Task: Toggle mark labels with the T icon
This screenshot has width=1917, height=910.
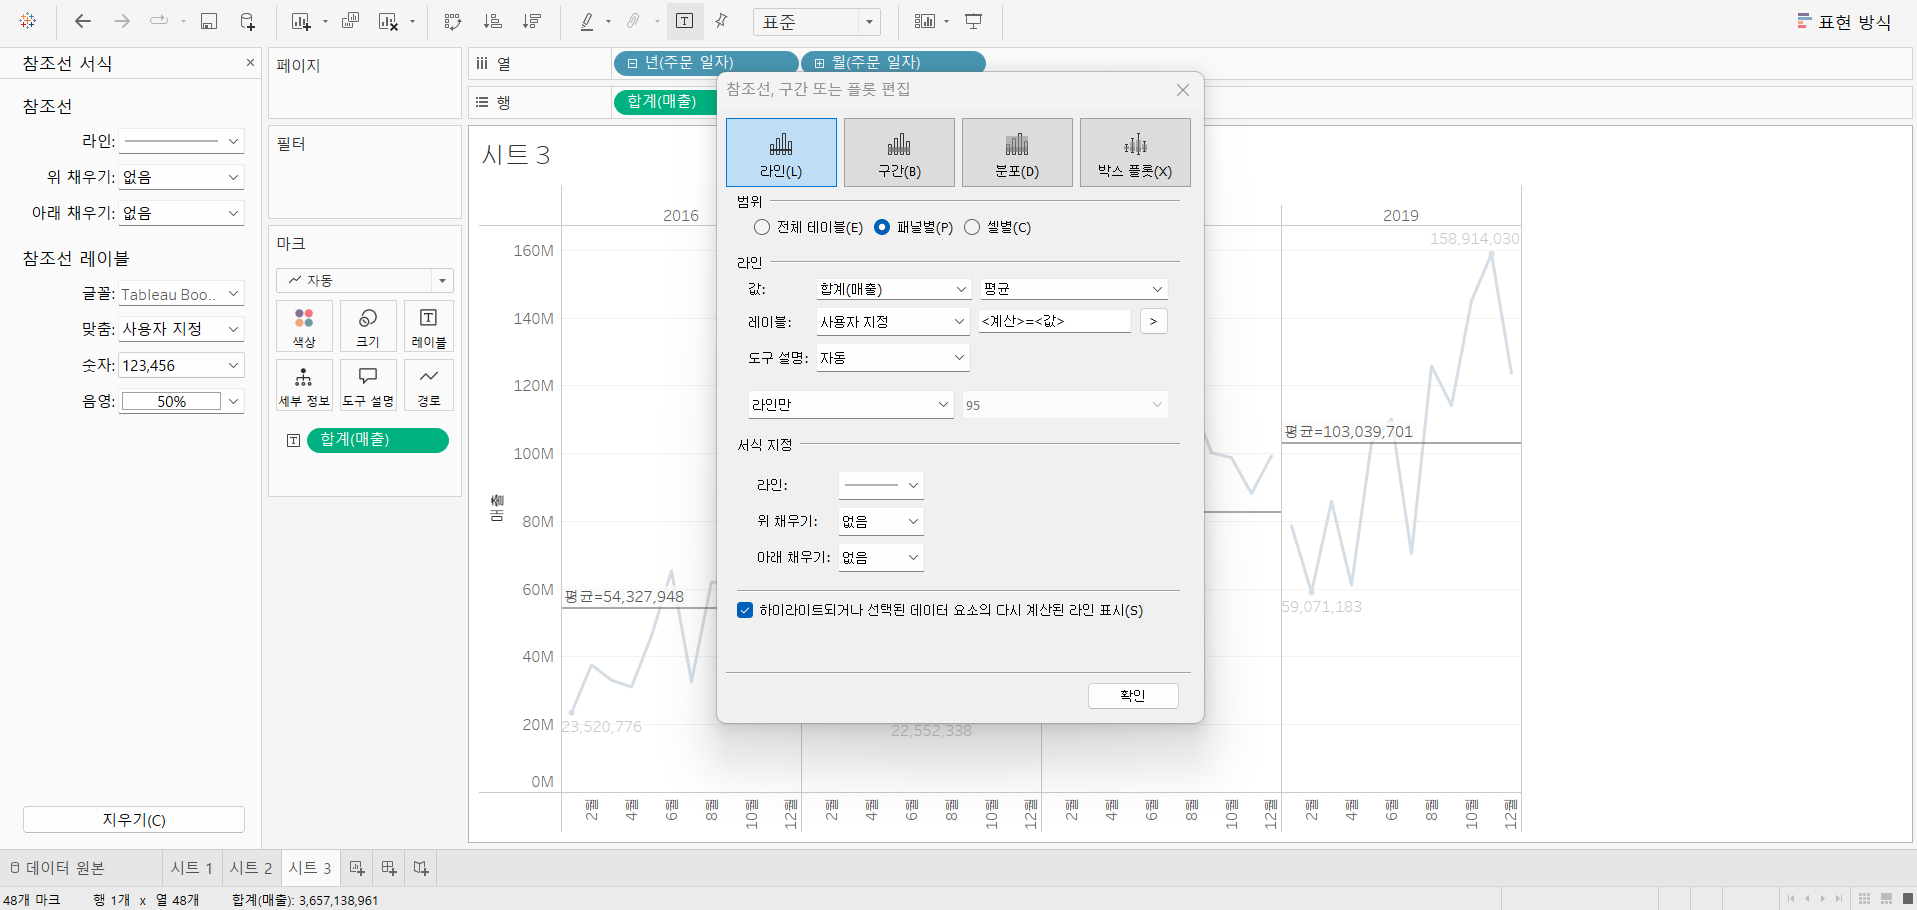Action: (x=685, y=21)
